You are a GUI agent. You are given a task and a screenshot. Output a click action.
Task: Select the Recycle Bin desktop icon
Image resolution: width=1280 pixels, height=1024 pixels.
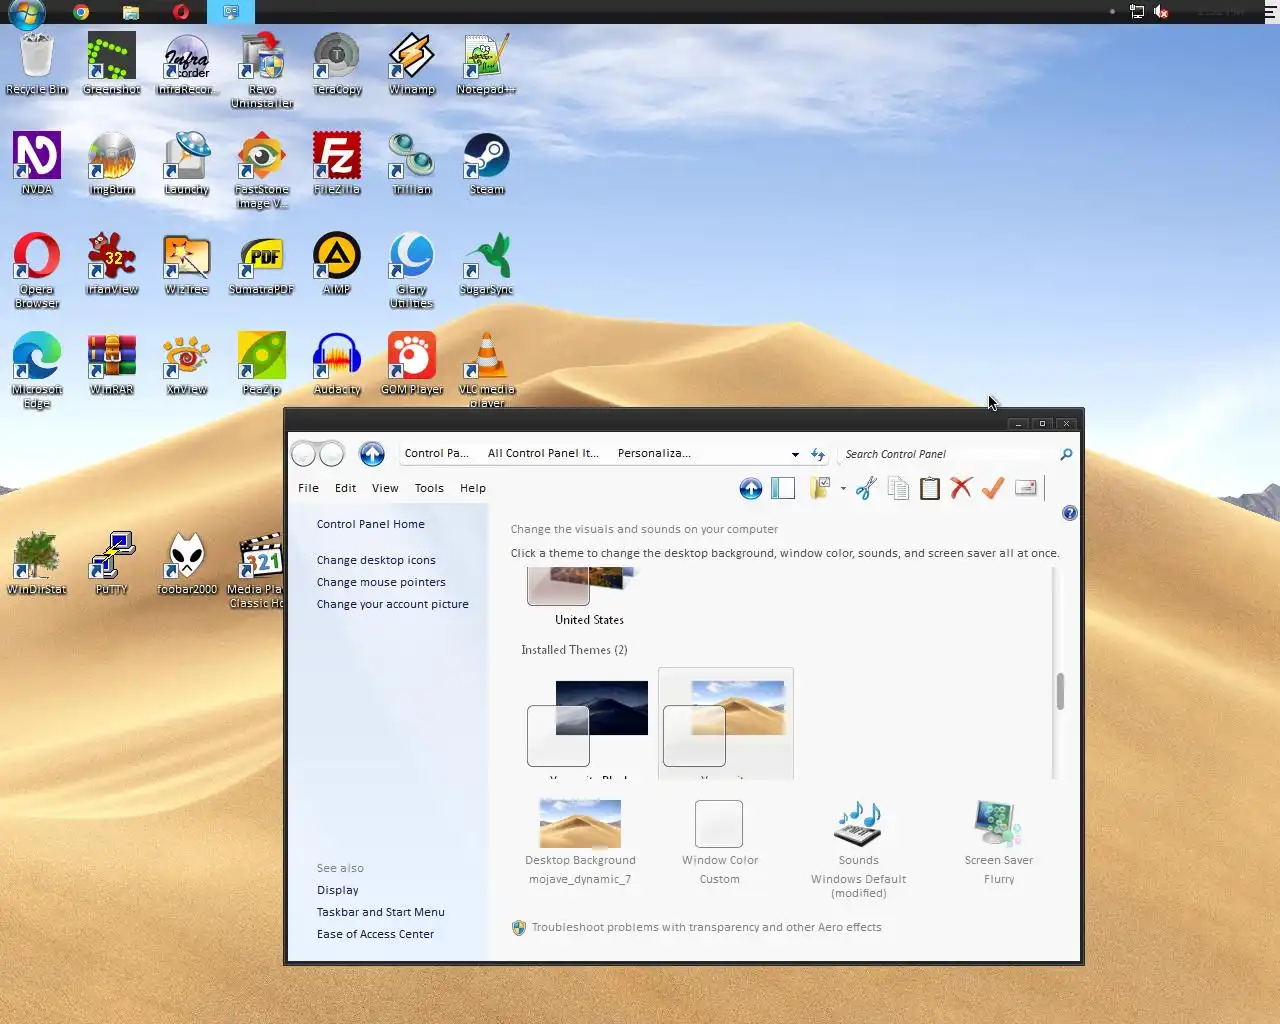click(x=36, y=64)
